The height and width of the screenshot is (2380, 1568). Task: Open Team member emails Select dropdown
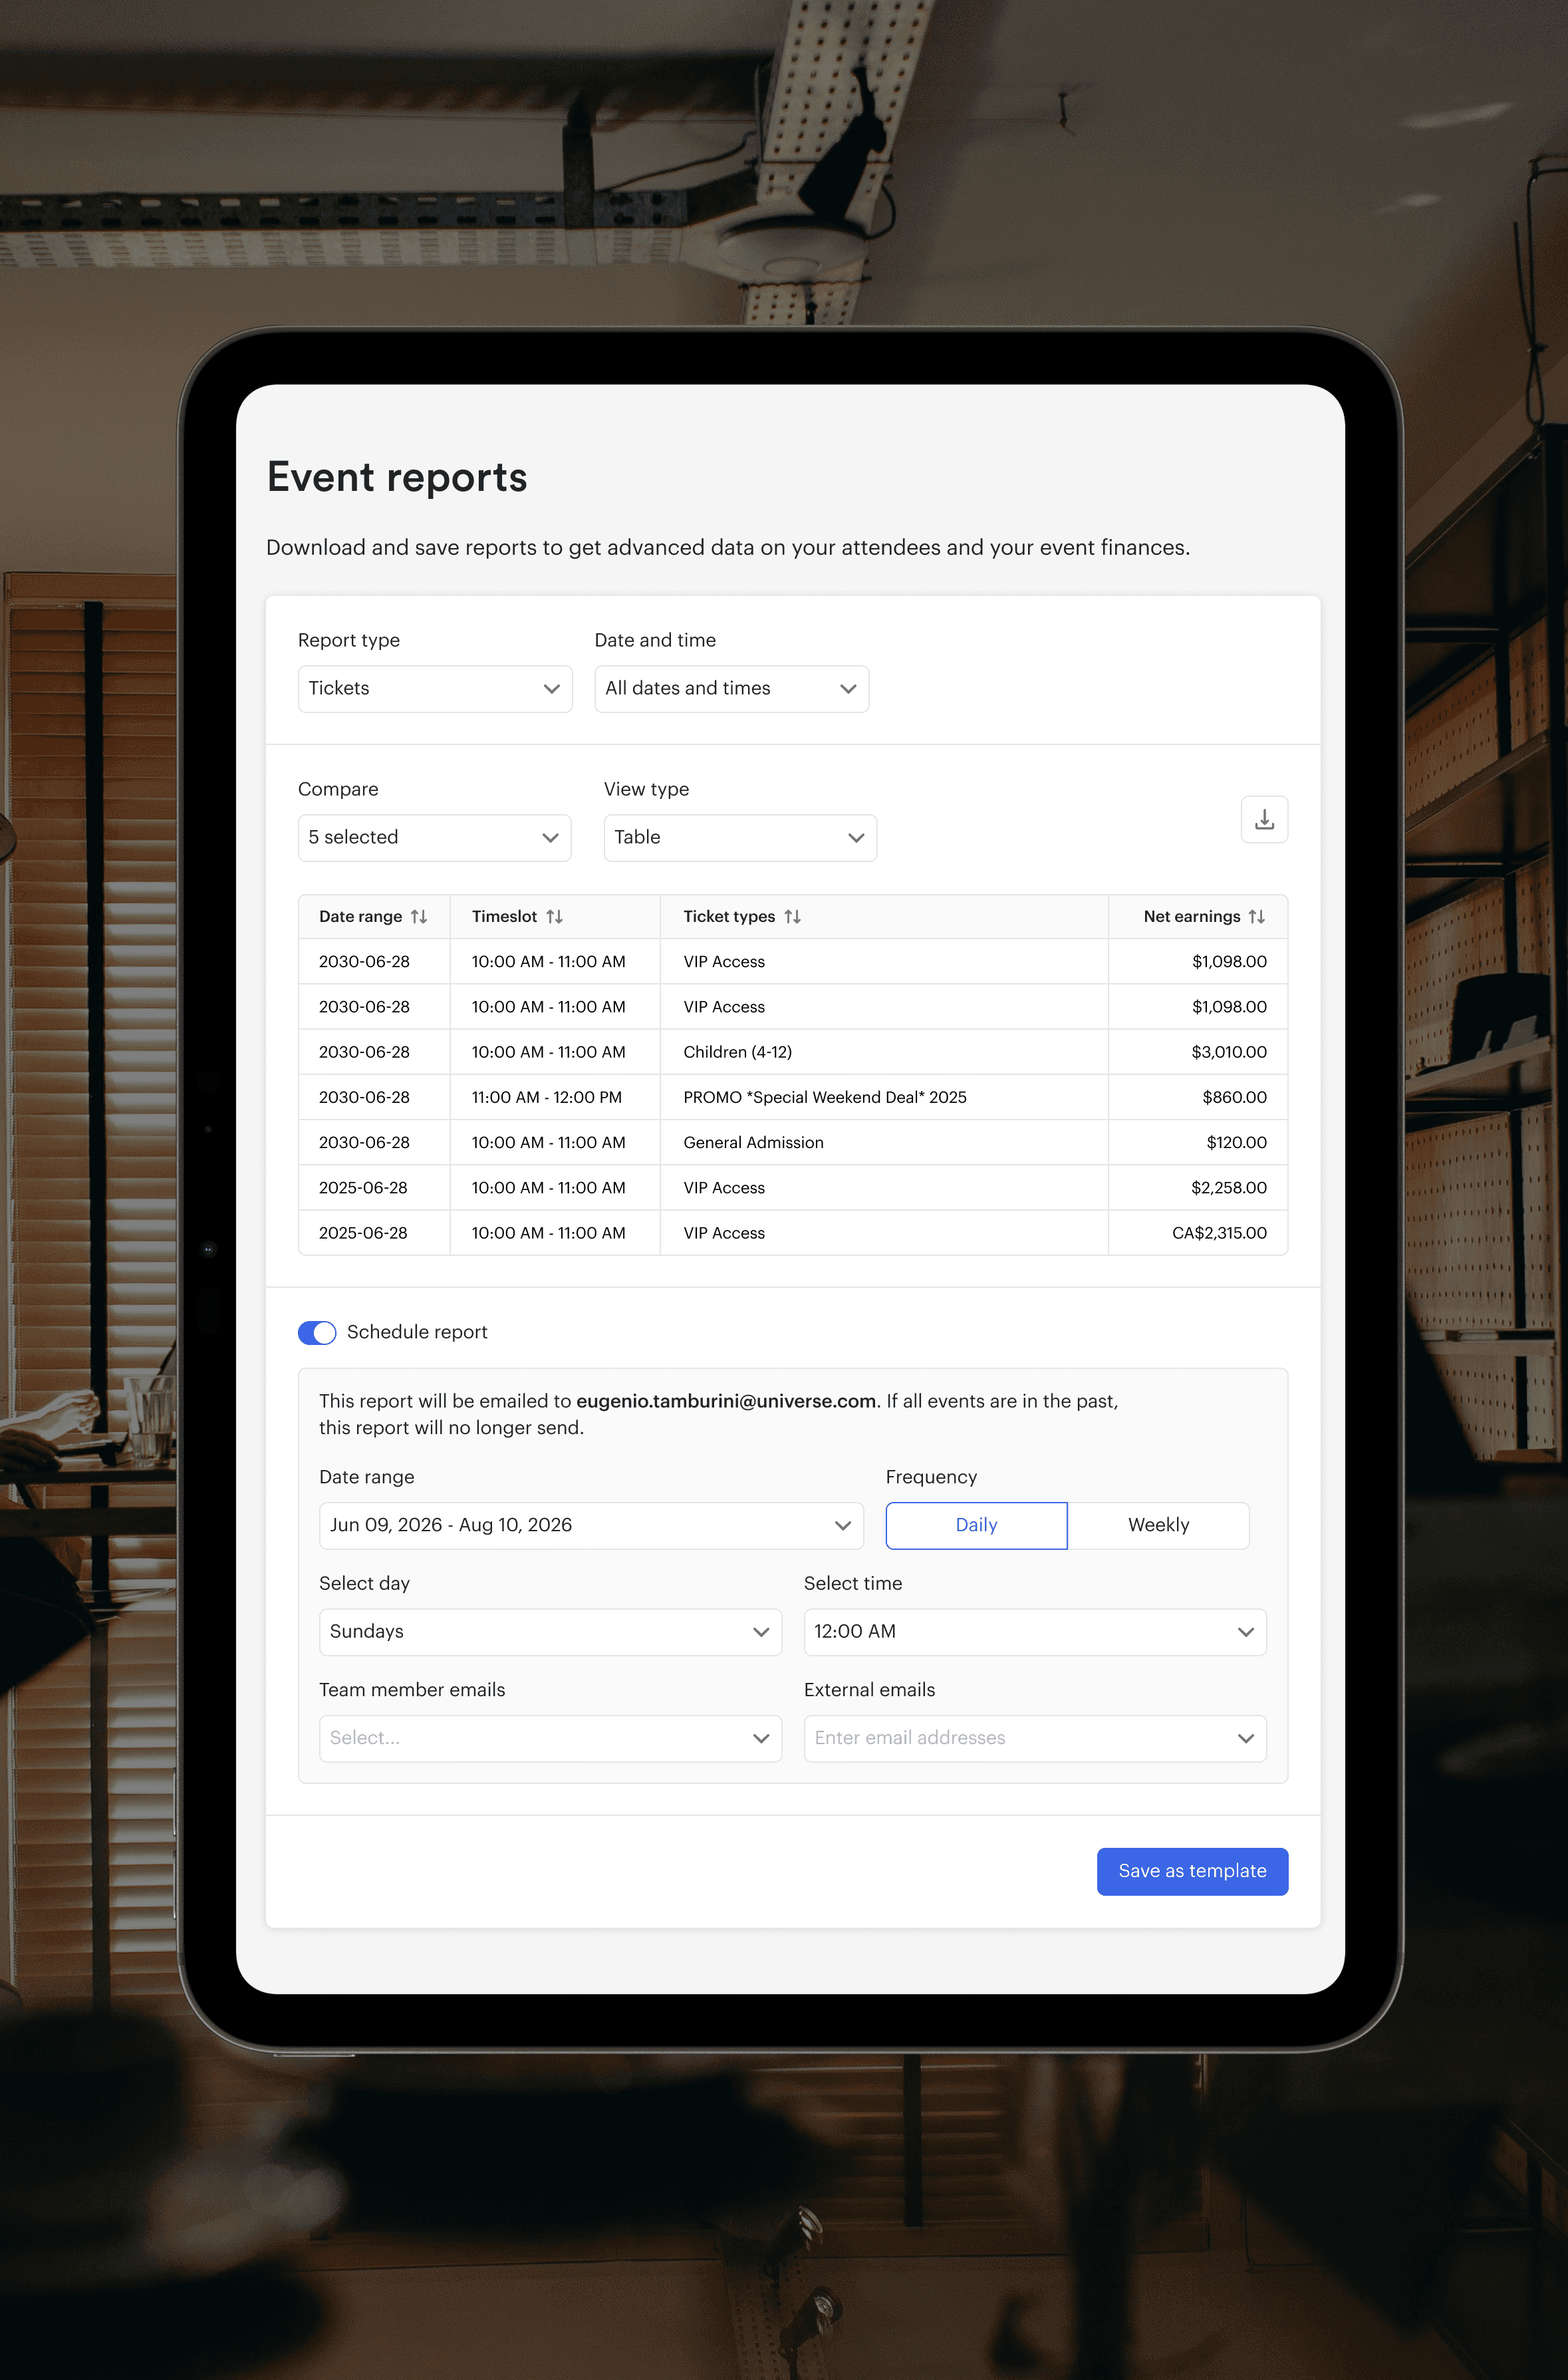550,1739
